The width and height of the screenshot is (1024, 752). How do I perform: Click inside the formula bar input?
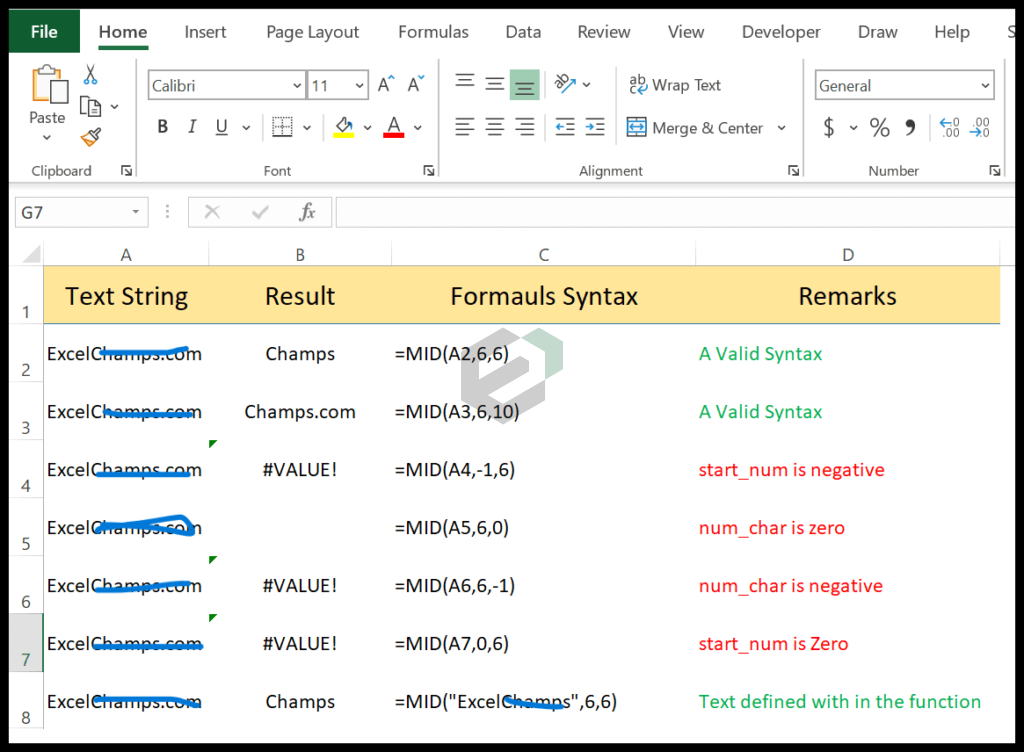(675, 212)
